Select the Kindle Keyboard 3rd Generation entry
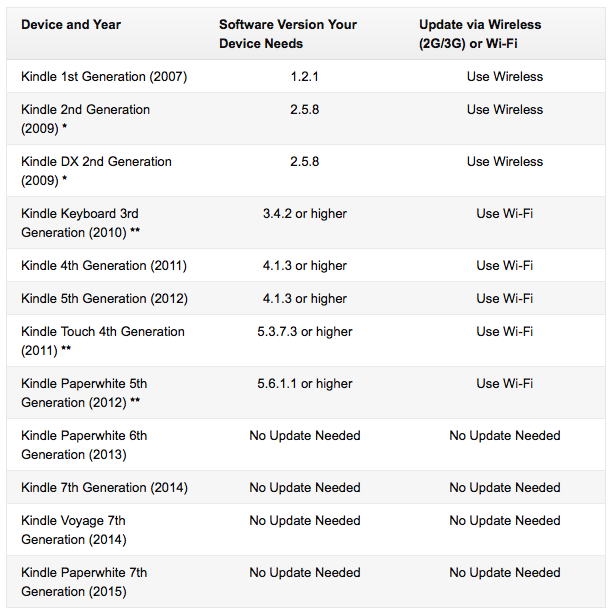612x613 pixels. click(80, 223)
